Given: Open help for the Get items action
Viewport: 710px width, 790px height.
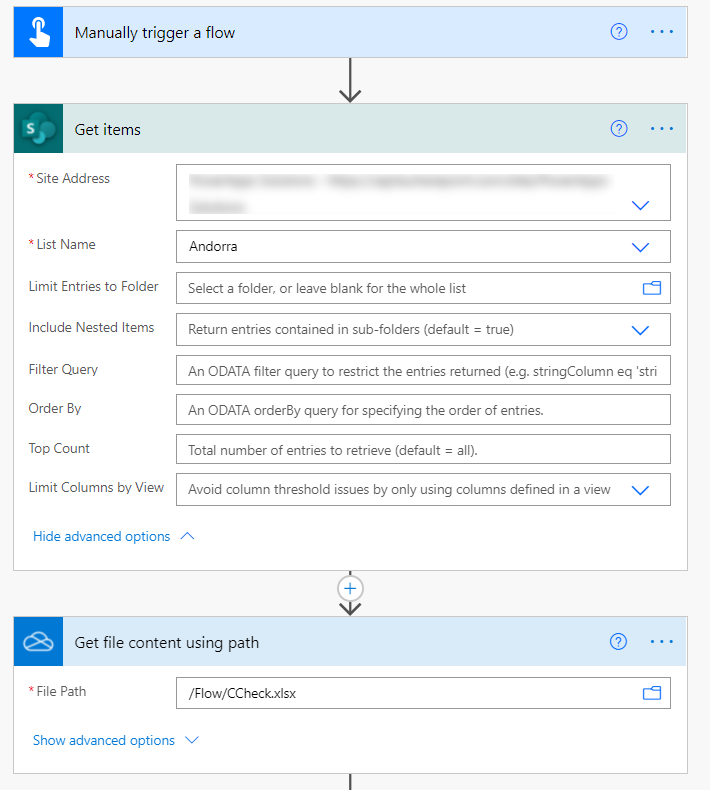Looking at the screenshot, I should coord(619,128).
